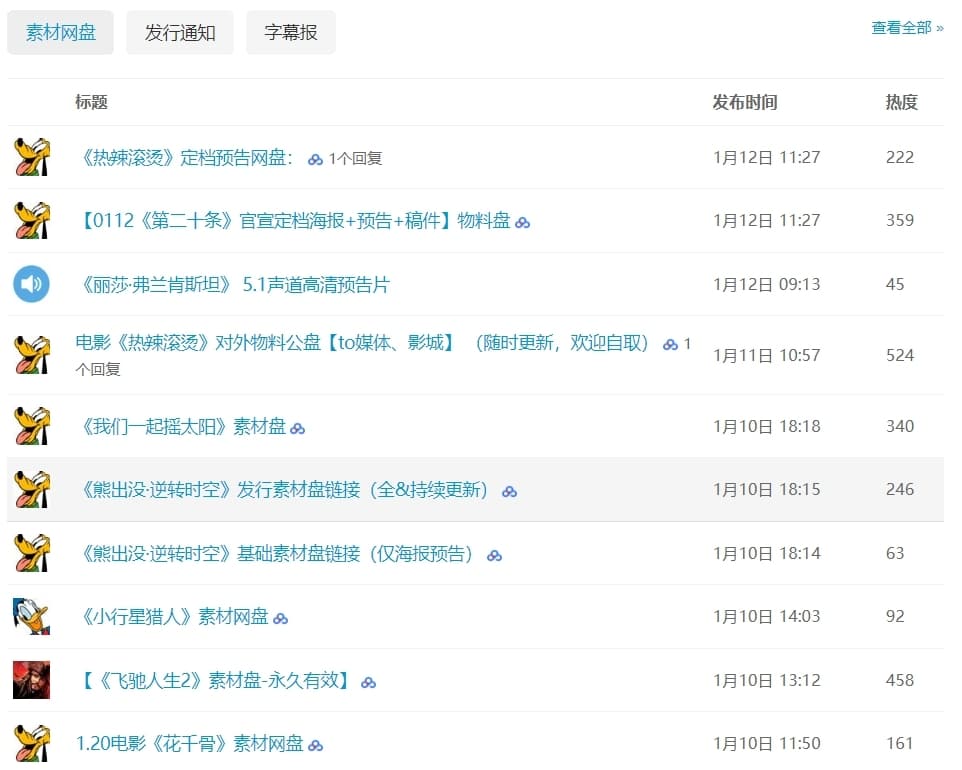
Task: Click cloud-disk icon after 飞驰人生2 素材盘 title
Action: (x=368, y=682)
